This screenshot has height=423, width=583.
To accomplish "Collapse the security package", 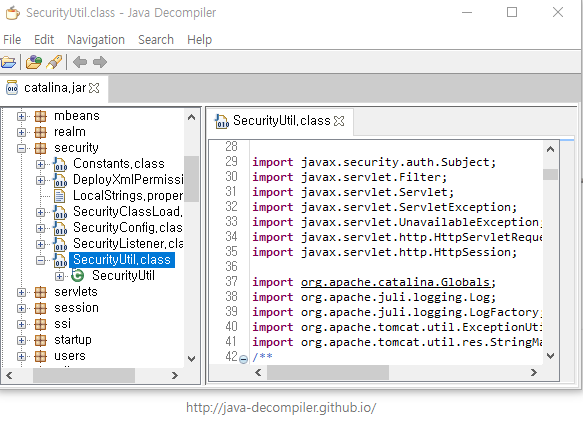I will pos(21,148).
